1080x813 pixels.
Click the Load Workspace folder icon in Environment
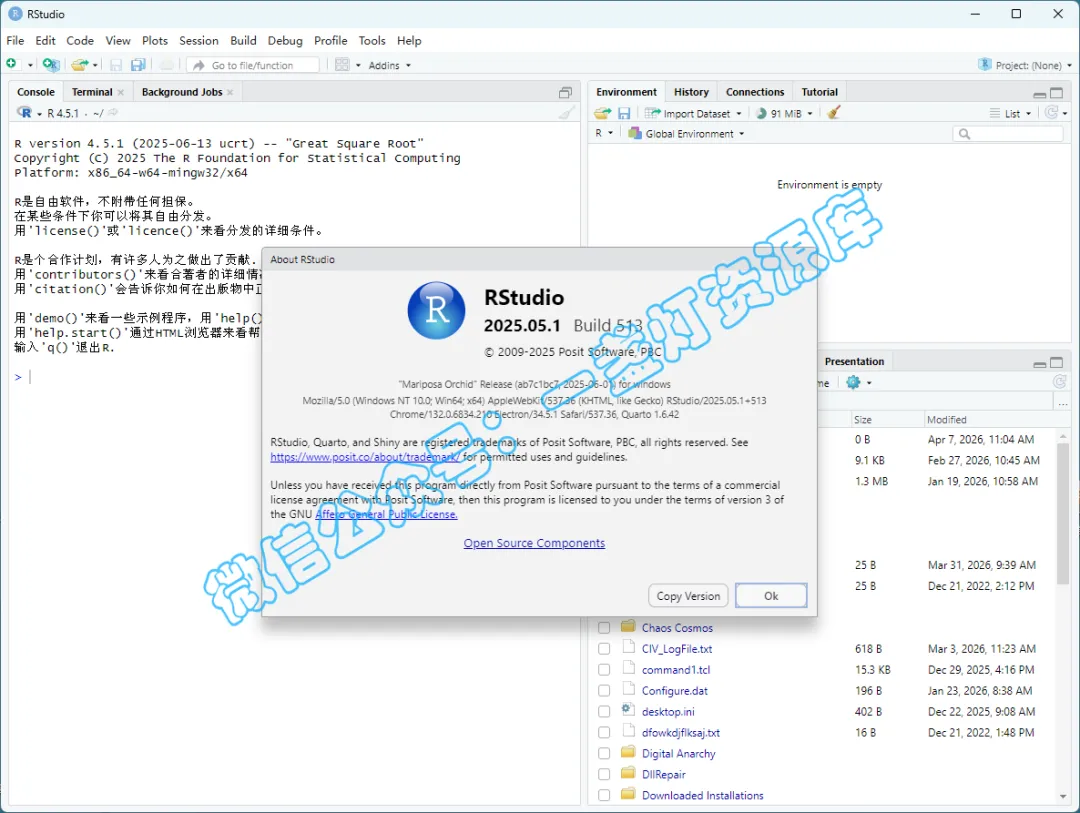[603, 113]
